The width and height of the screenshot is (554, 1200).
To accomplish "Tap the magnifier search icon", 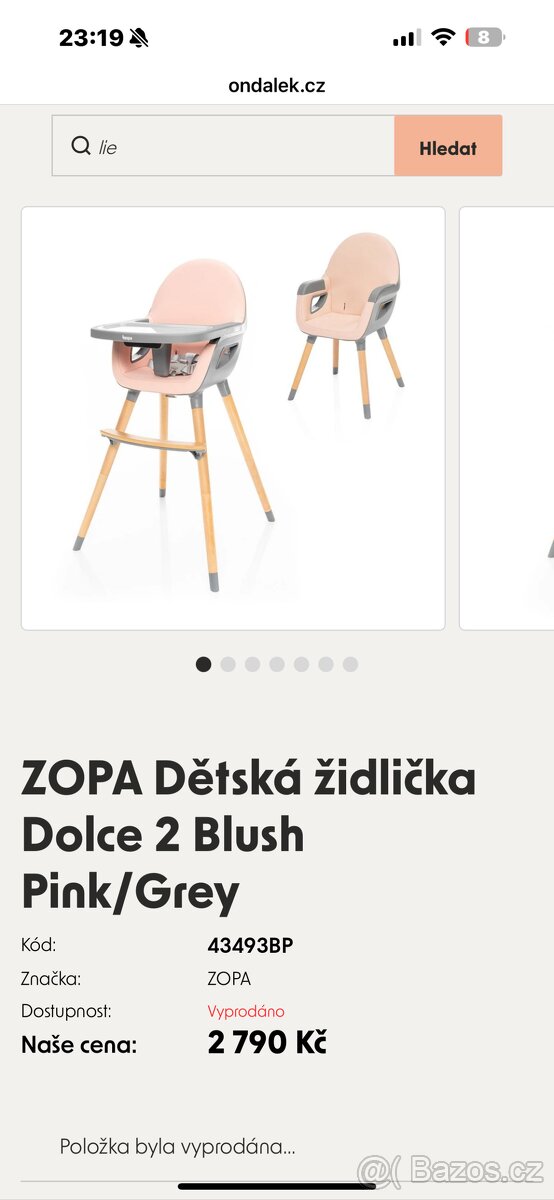I will click(81, 146).
